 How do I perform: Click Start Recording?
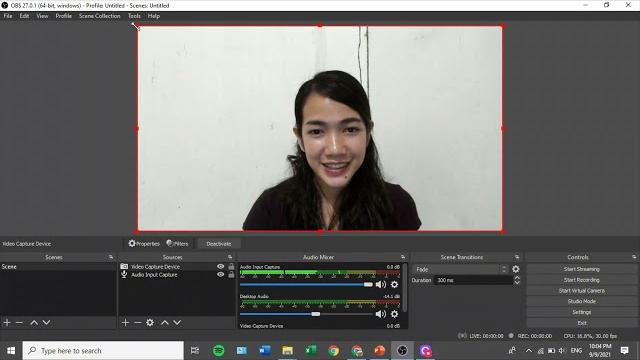(x=581, y=280)
